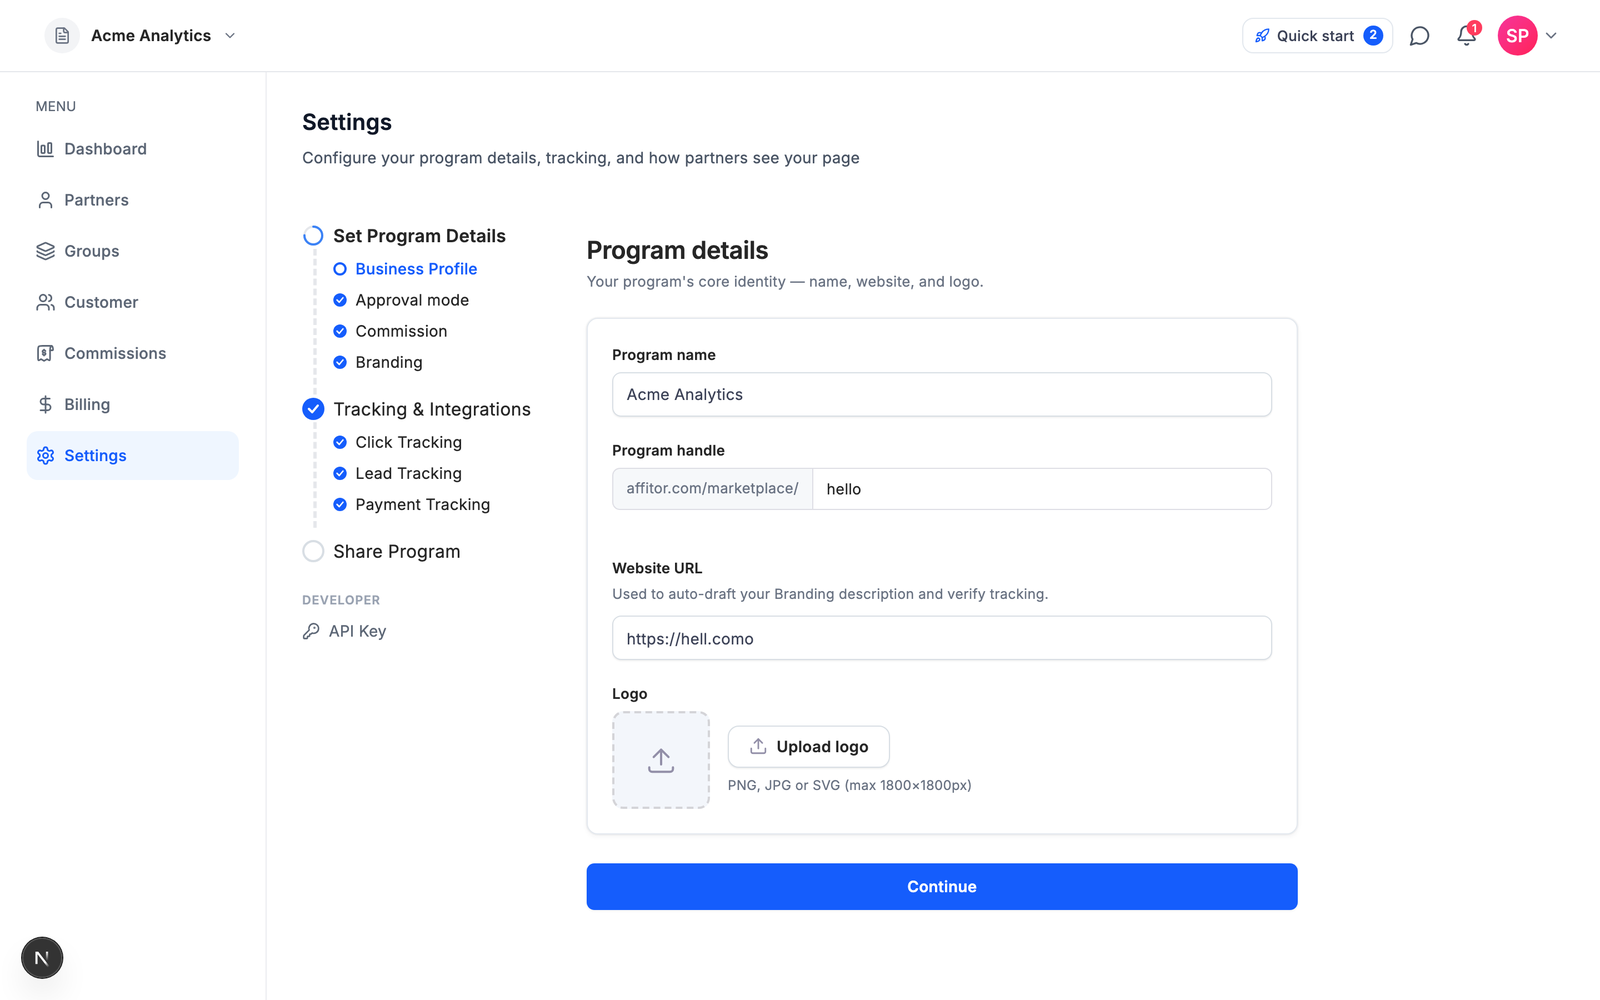Viewport: 1600px width, 1000px height.
Task: Select the Billing menu item
Action: point(132,404)
